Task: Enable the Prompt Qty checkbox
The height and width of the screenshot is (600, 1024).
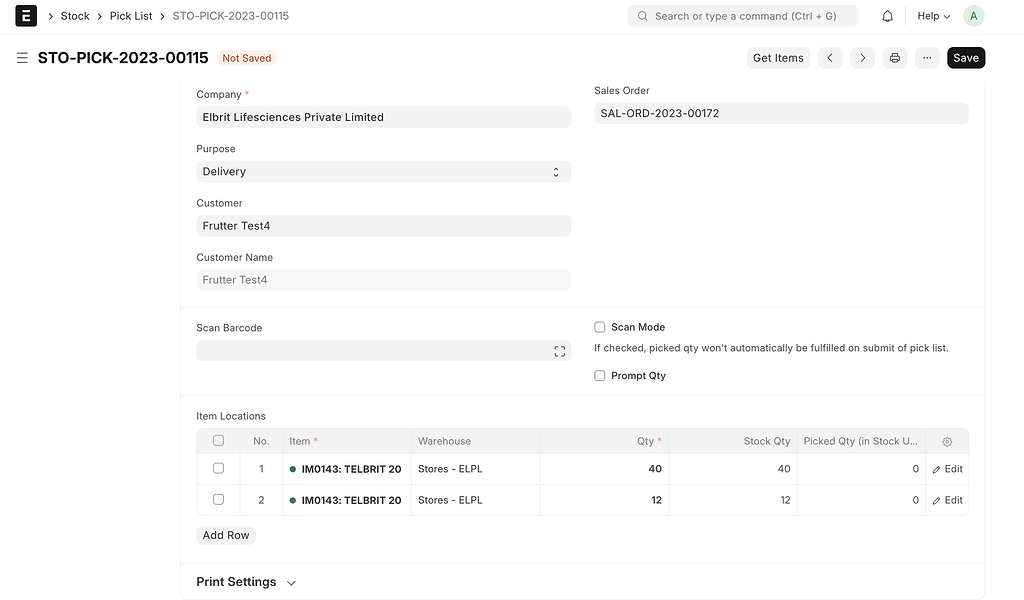Action: (x=599, y=375)
